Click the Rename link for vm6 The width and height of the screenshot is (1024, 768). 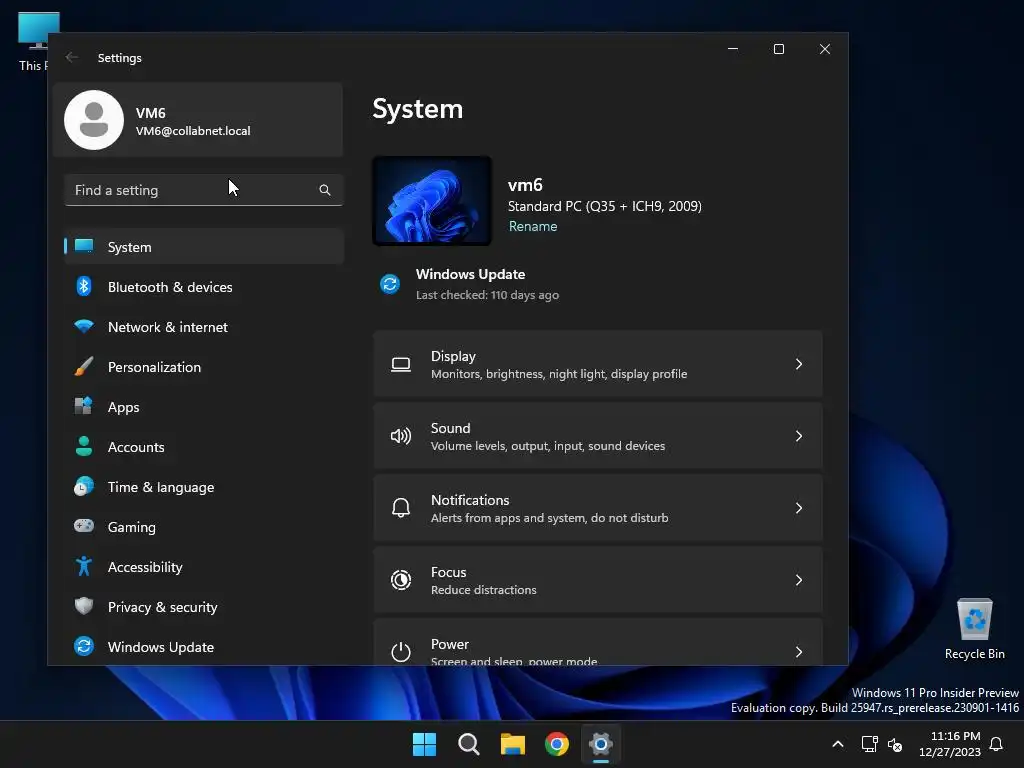pos(533,226)
